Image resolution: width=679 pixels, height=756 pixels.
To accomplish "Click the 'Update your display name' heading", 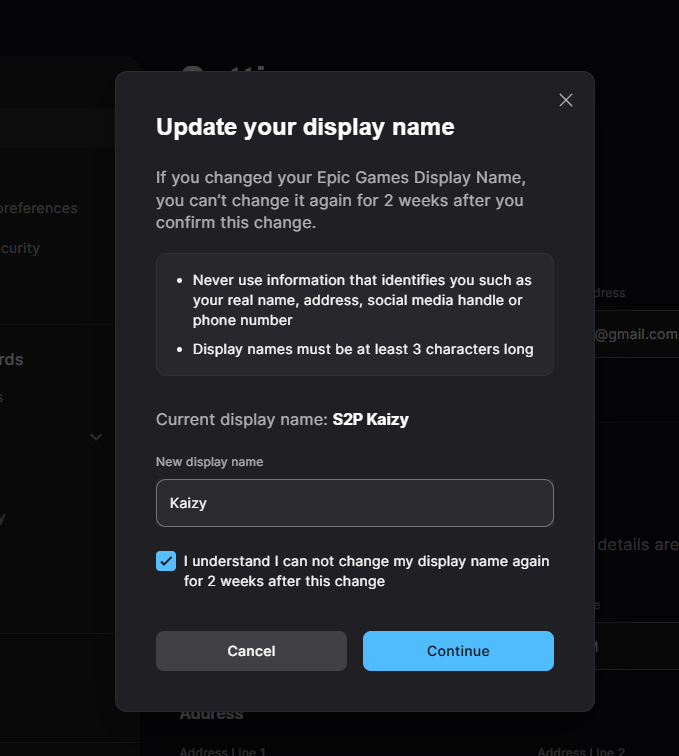I will point(305,127).
